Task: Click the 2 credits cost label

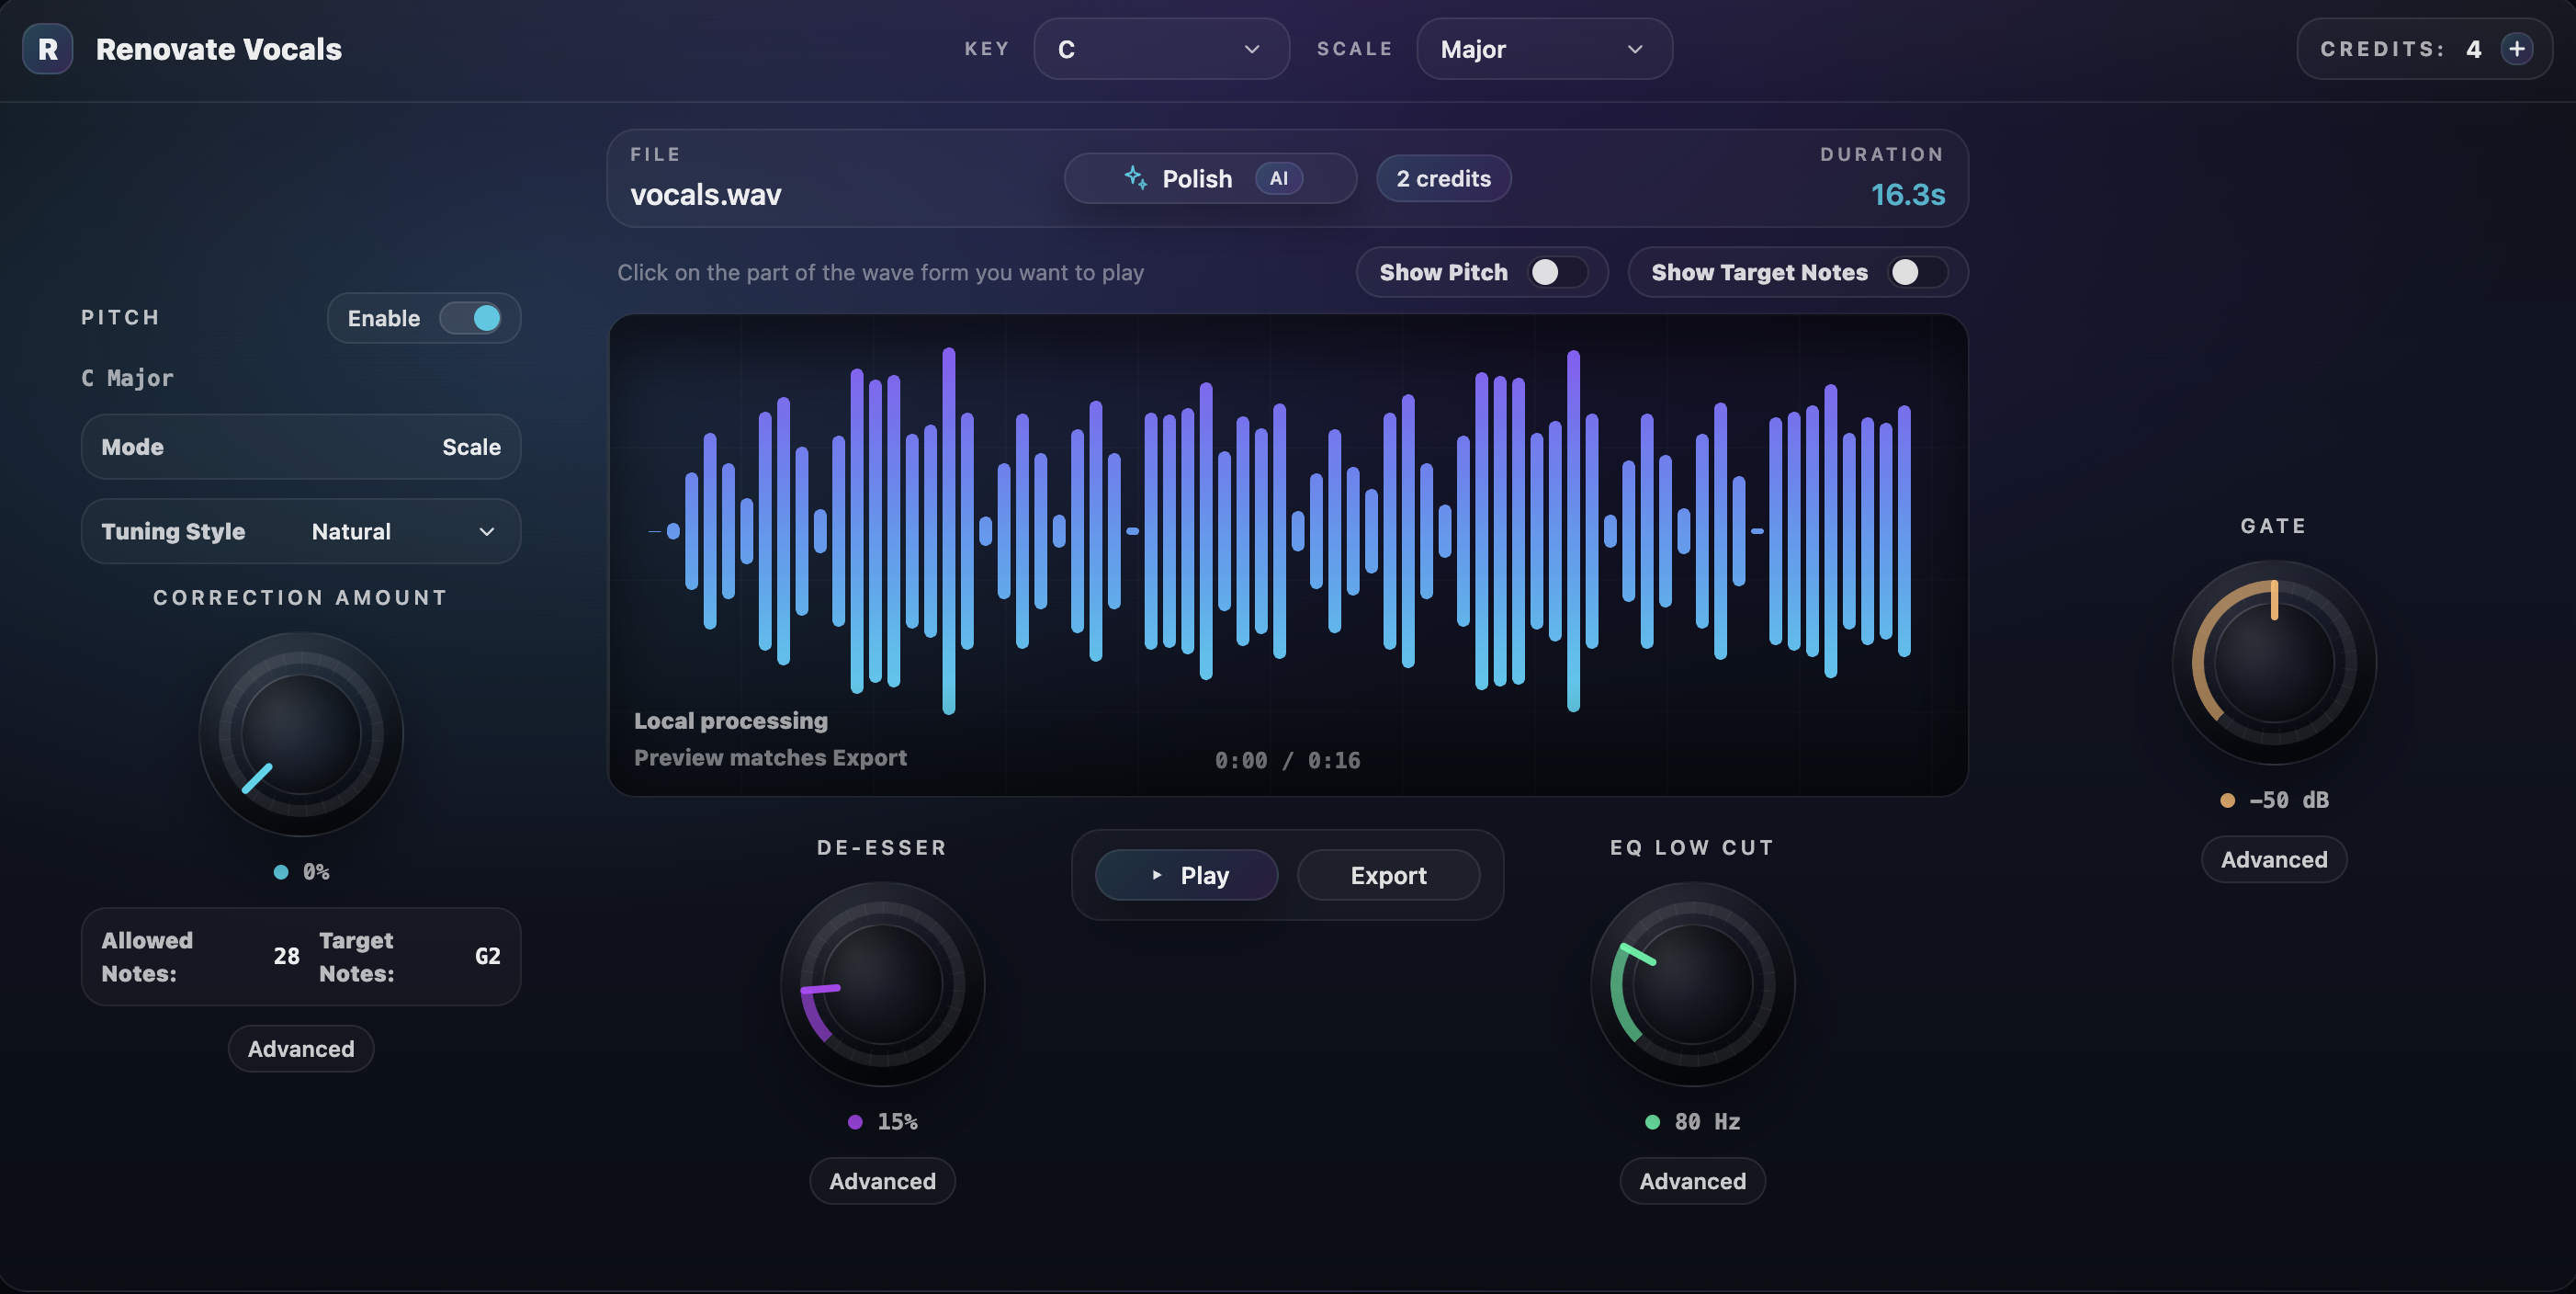Action: point(1443,178)
